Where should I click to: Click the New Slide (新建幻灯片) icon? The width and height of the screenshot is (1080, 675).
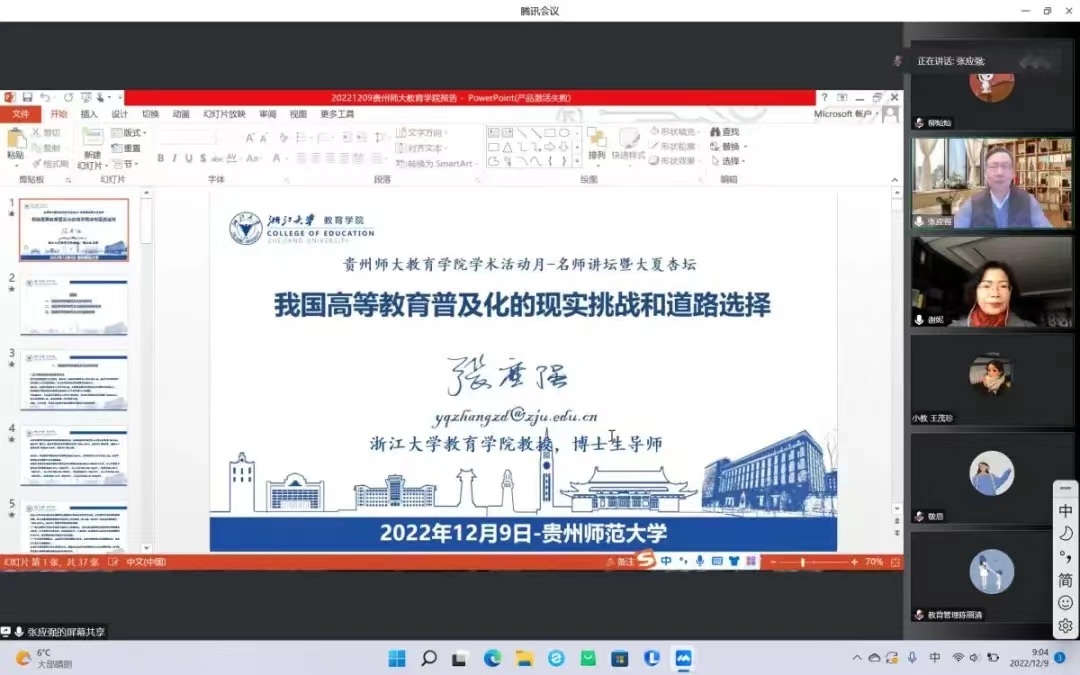92,138
